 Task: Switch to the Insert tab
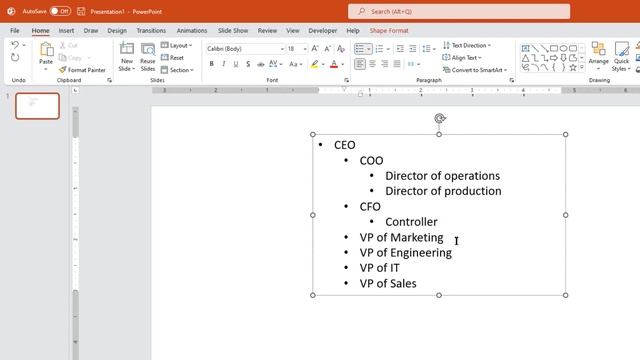pyautogui.click(x=66, y=31)
